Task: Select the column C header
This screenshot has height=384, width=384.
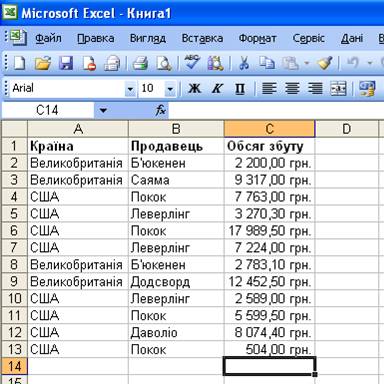Action: point(269,129)
